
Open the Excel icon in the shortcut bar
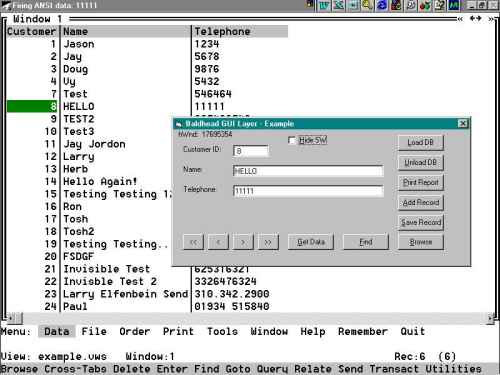339,5
